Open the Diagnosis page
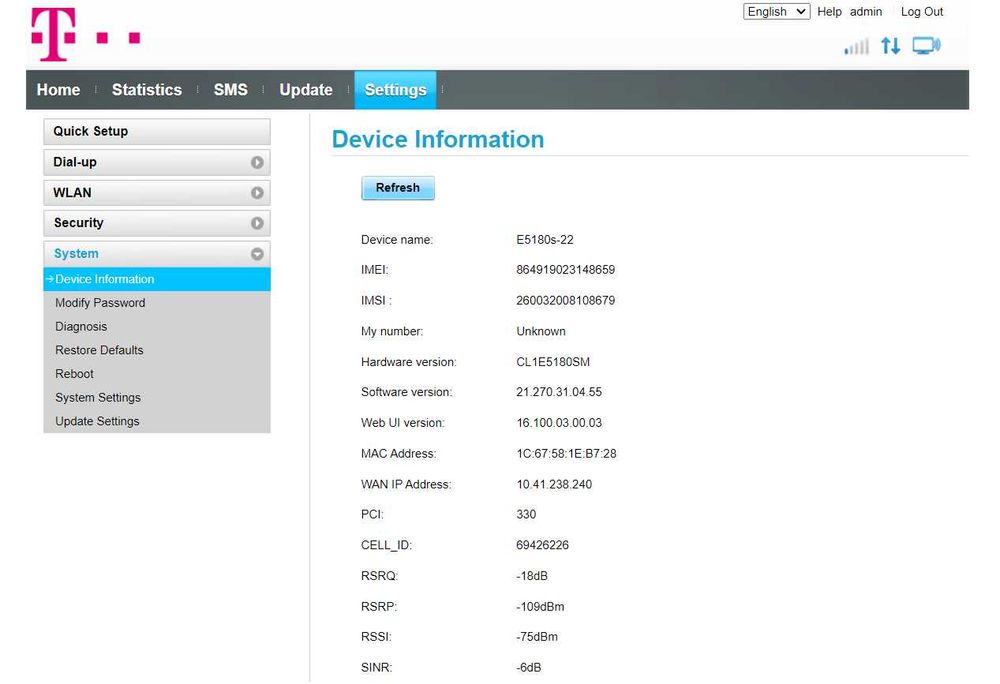1000x684 pixels. [81, 326]
